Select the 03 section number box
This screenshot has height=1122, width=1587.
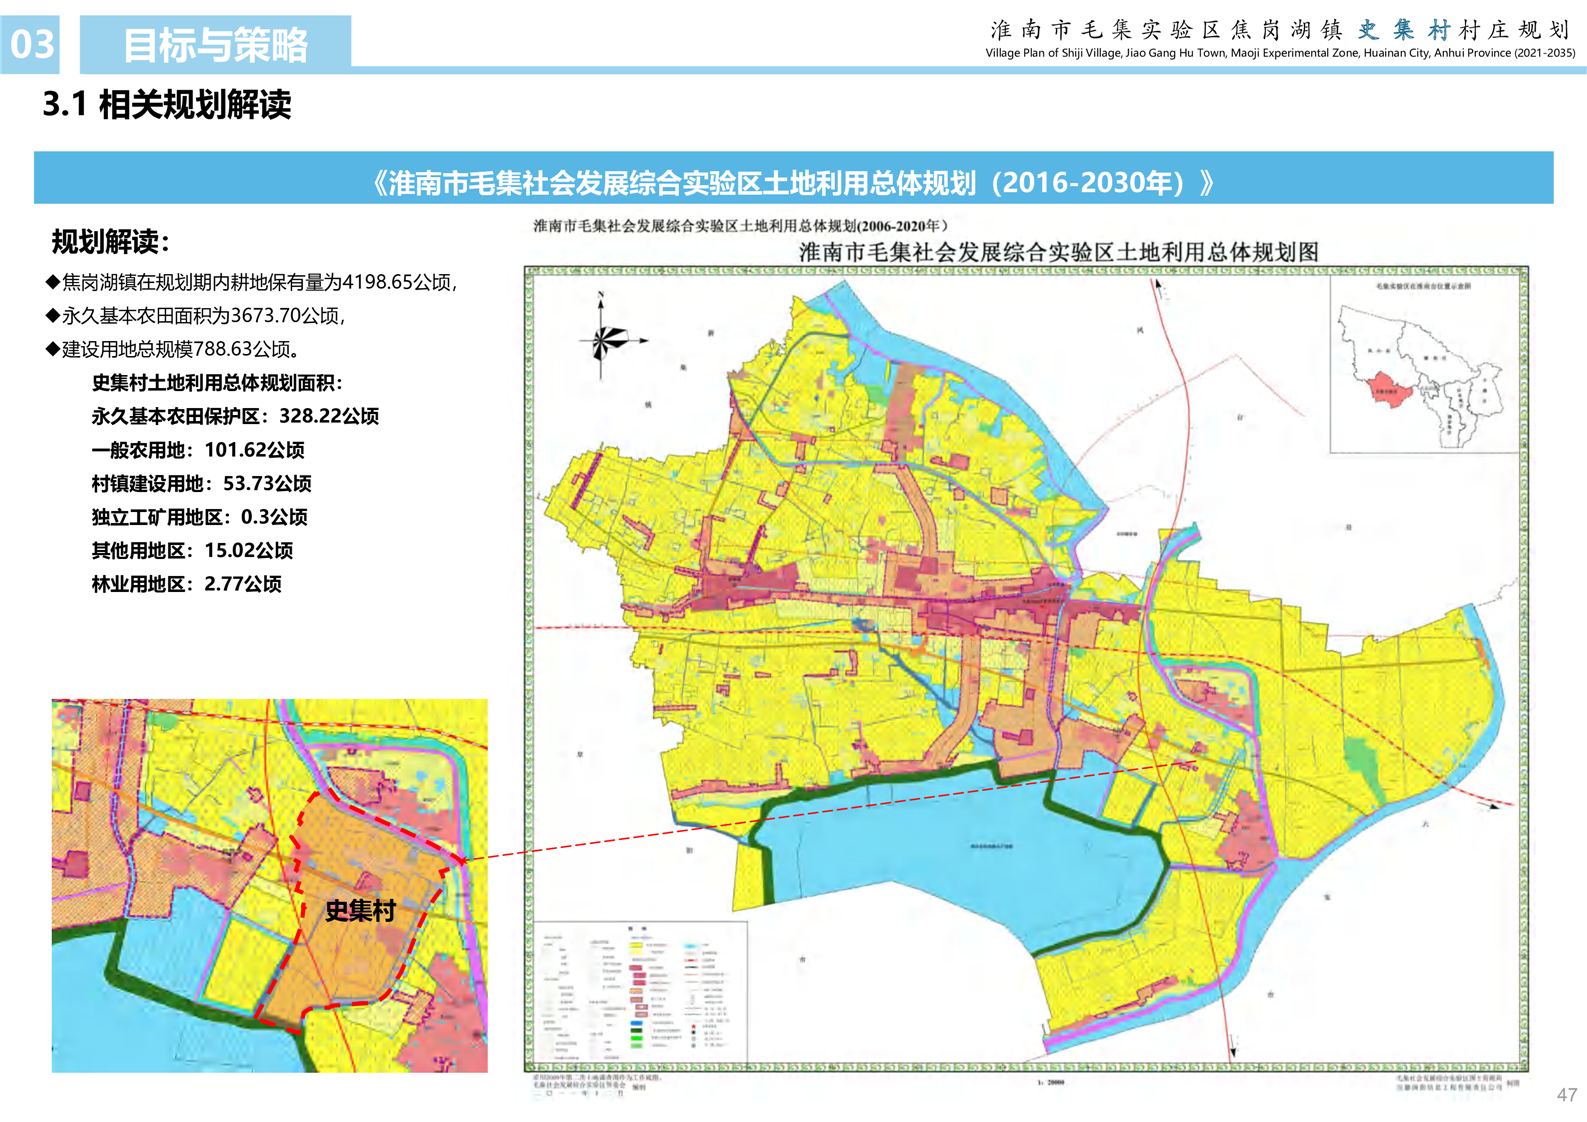31,44
